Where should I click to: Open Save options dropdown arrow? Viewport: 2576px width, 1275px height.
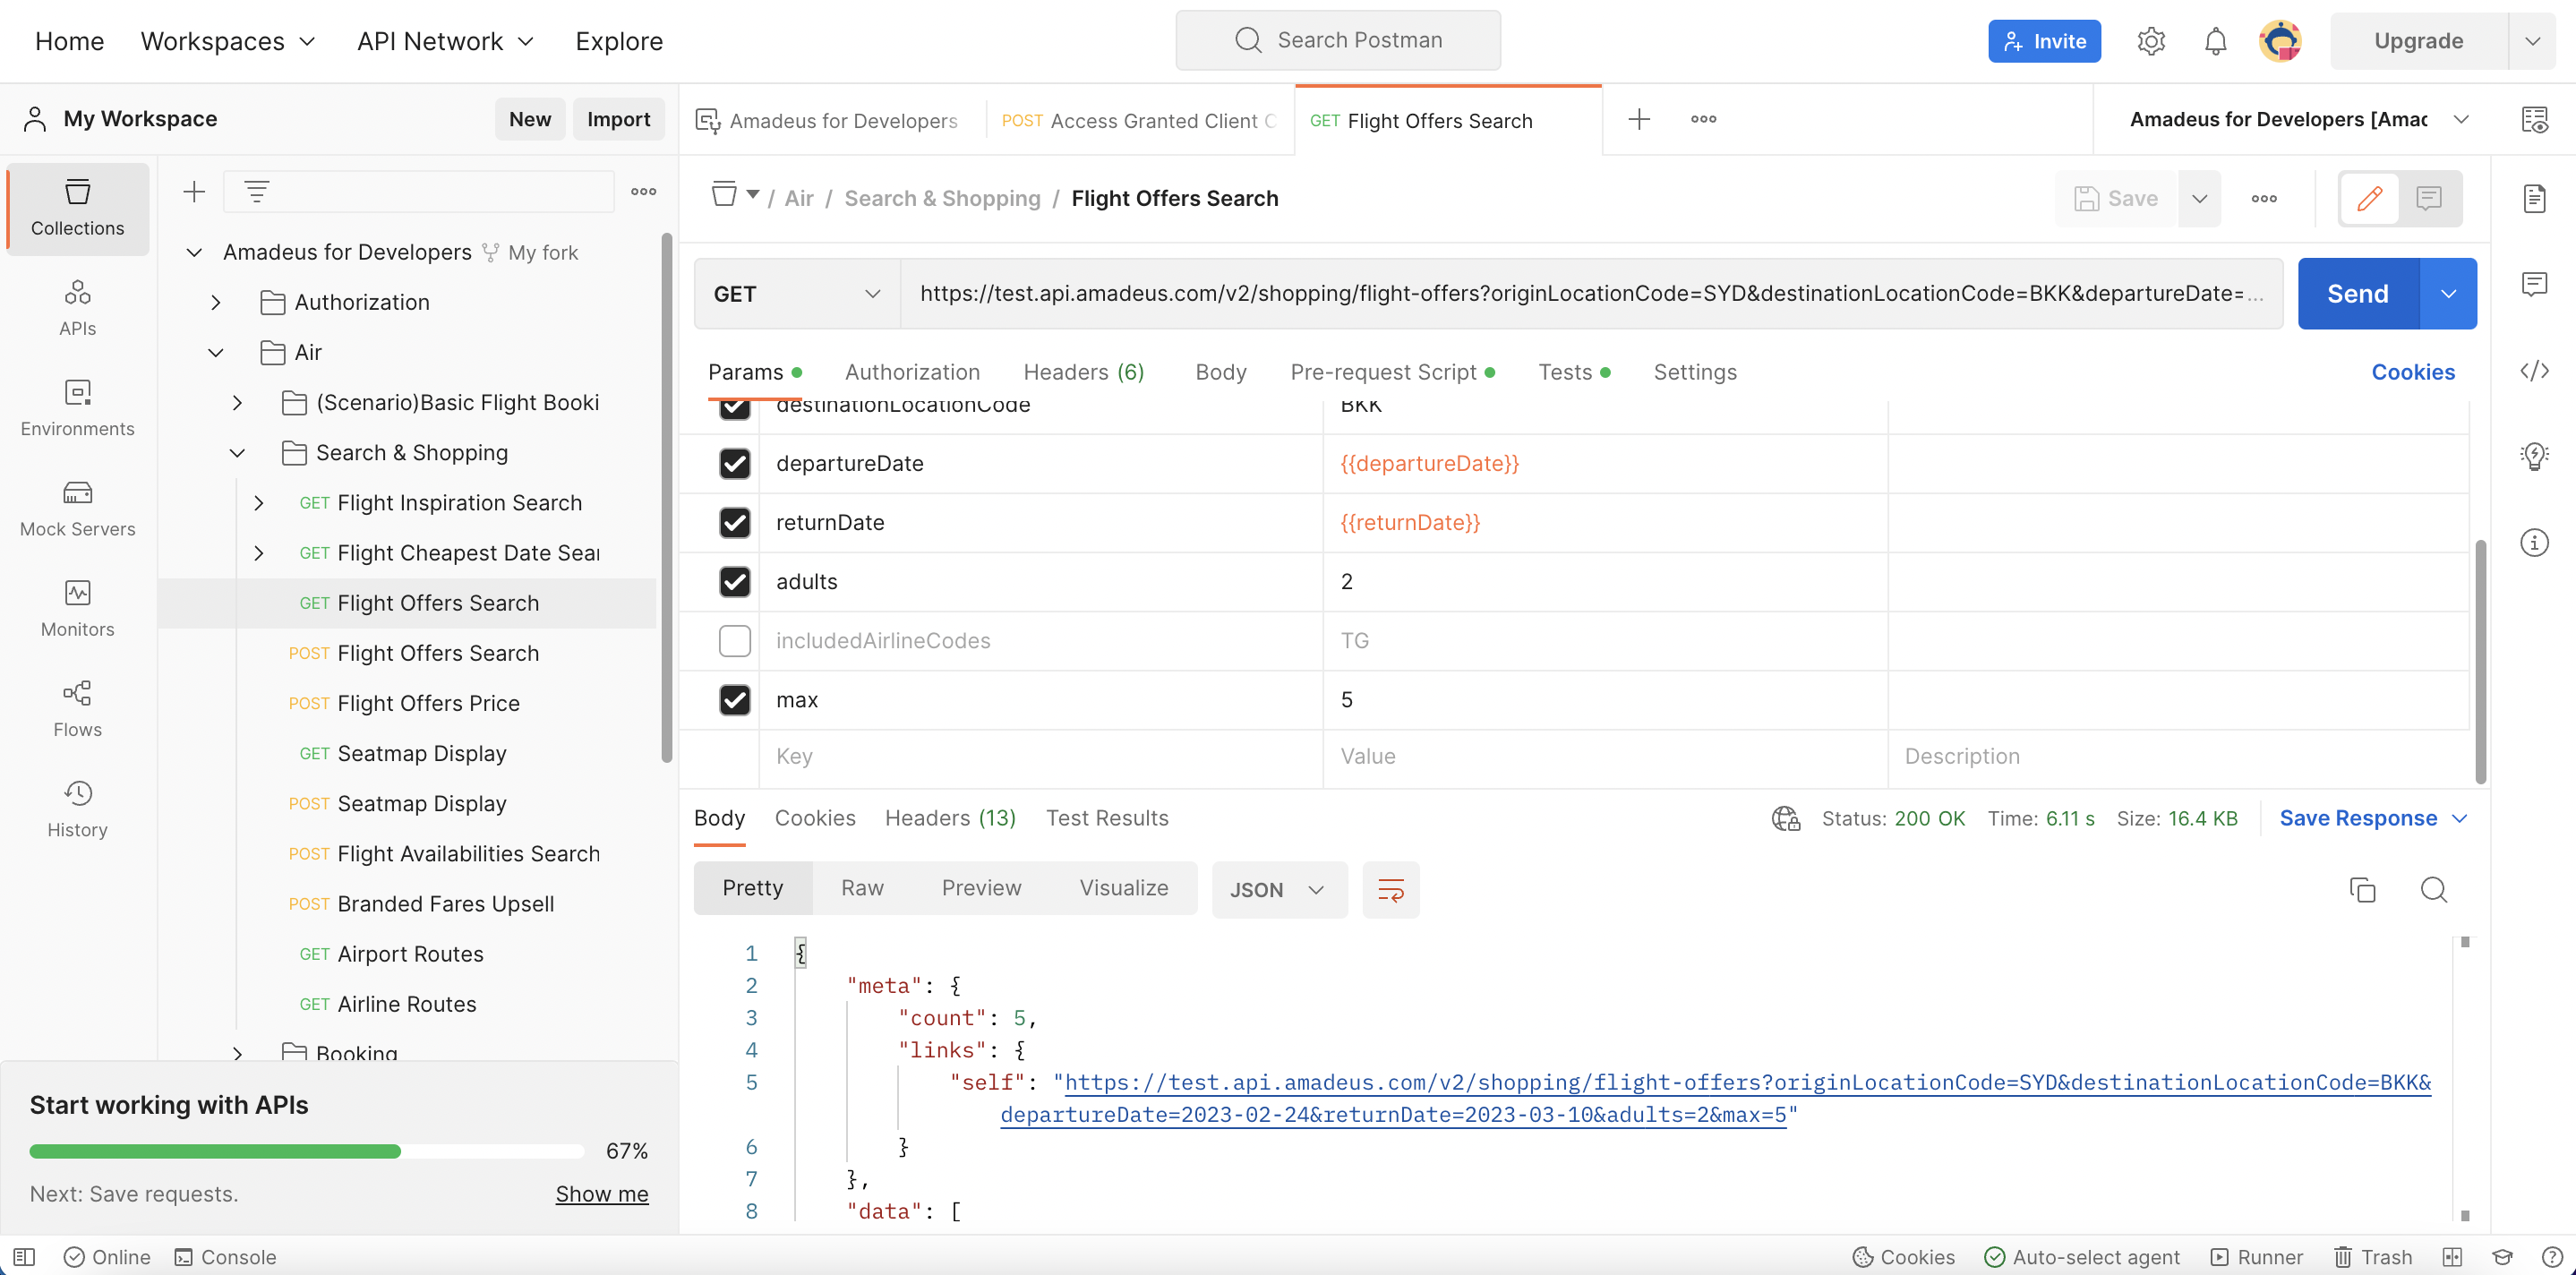[x=2199, y=198]
